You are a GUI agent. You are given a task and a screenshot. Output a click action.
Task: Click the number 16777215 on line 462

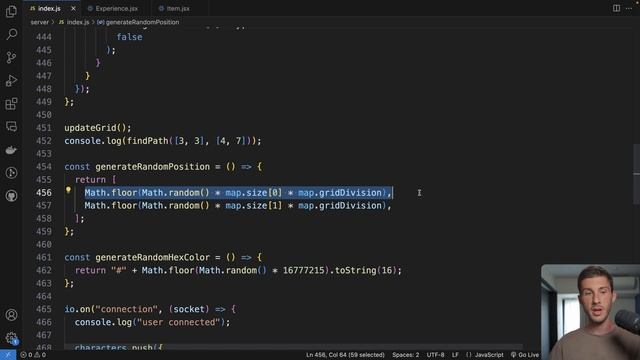pos(304,270)
